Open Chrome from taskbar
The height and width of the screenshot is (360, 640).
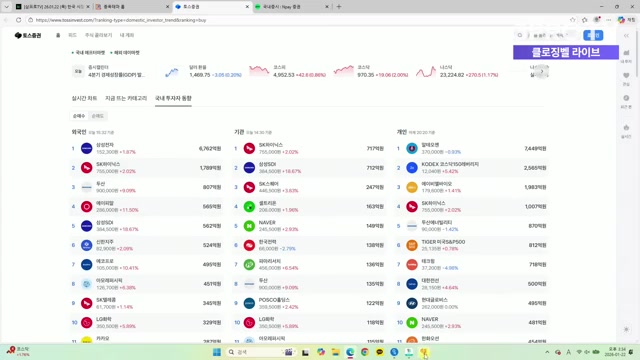pyautogui.click(x=364, y=352)
